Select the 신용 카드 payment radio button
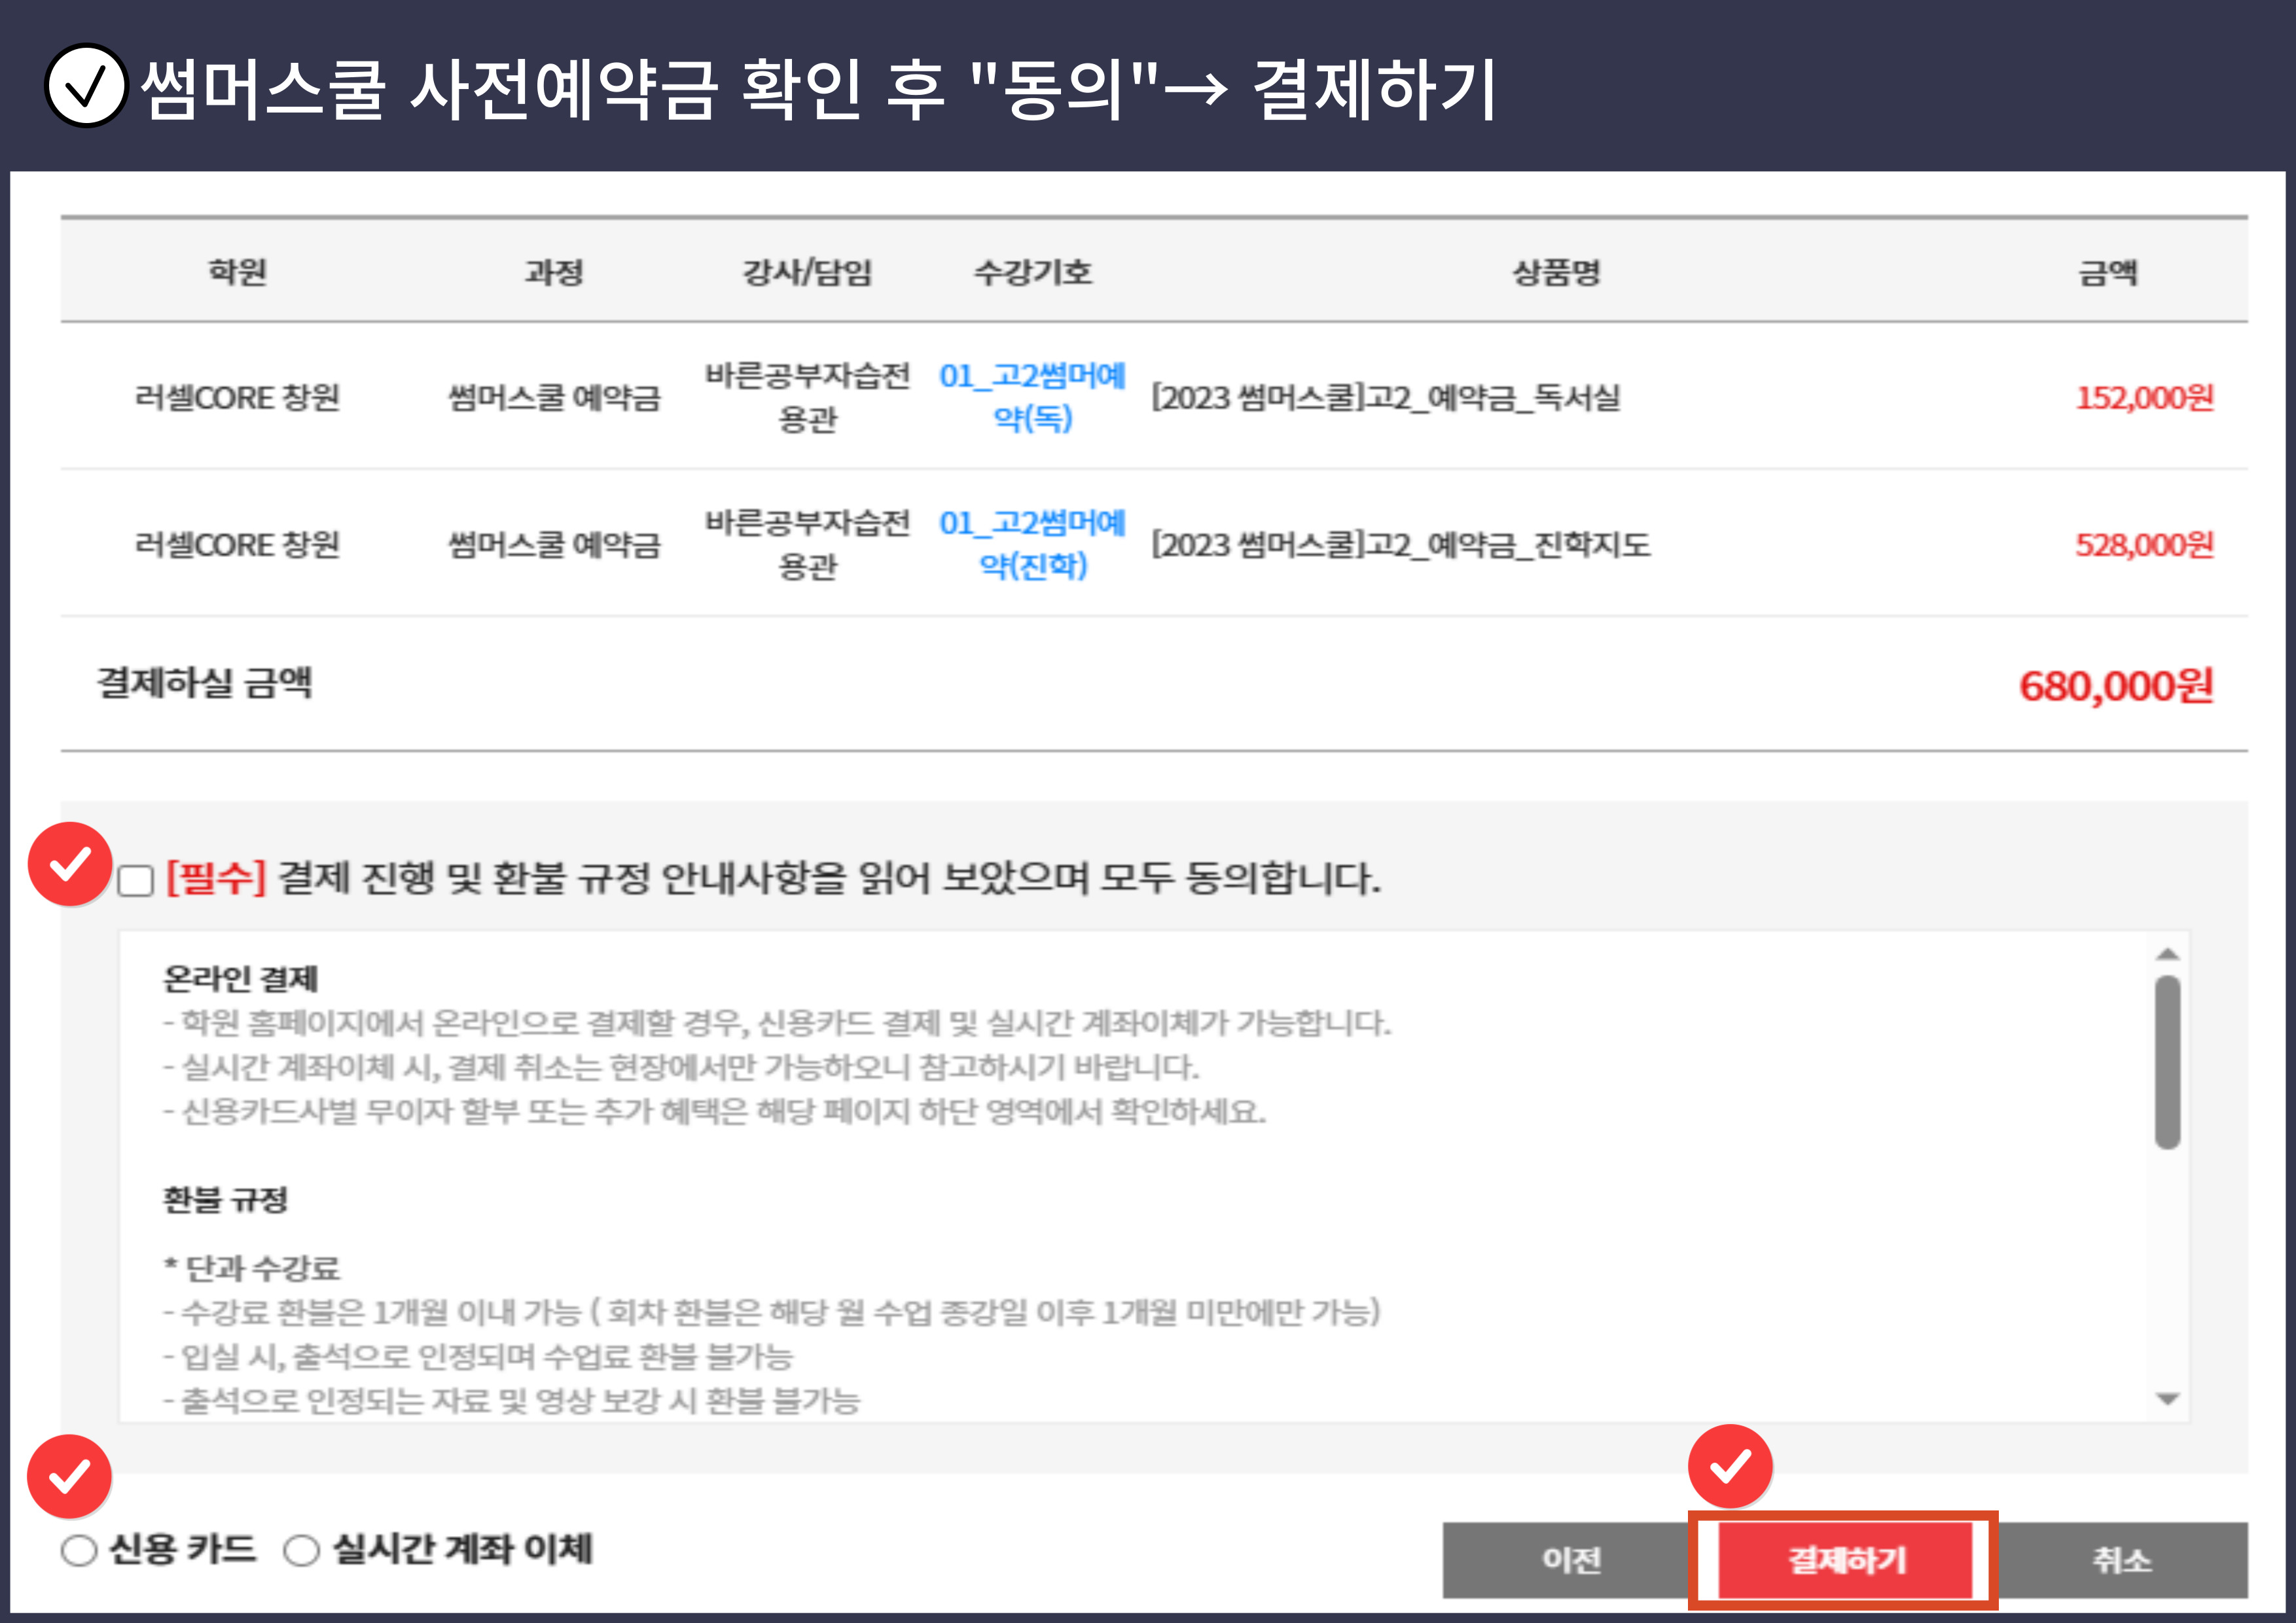The height and width of the screenshot is (1623, 2296). coord(79,1550)
